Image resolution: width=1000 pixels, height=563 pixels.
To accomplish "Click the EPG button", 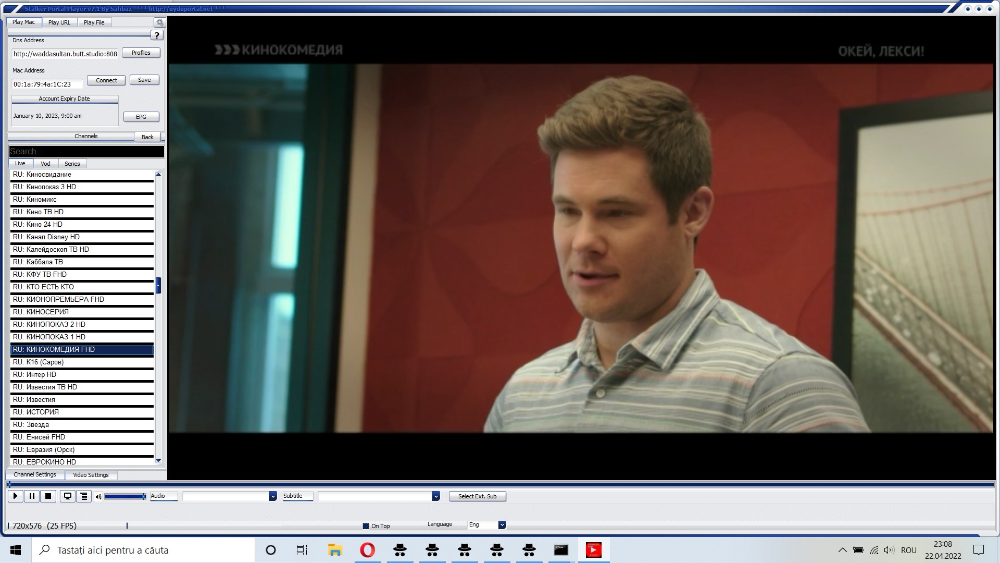I will 141,117.
